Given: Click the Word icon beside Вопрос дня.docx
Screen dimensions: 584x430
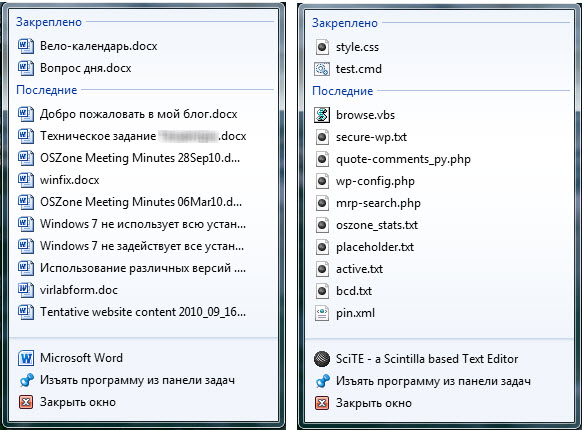Looking at the screenshot, I should [26, 68].
